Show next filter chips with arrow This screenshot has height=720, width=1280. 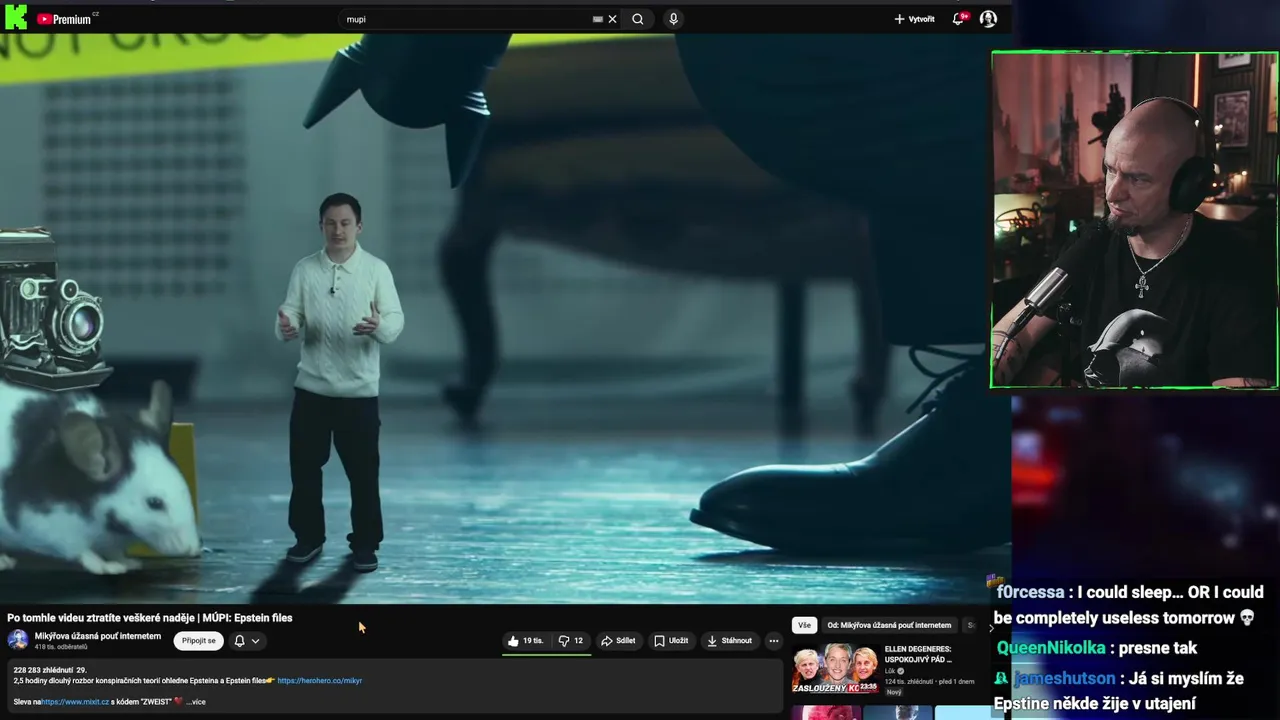click(991, 627)
